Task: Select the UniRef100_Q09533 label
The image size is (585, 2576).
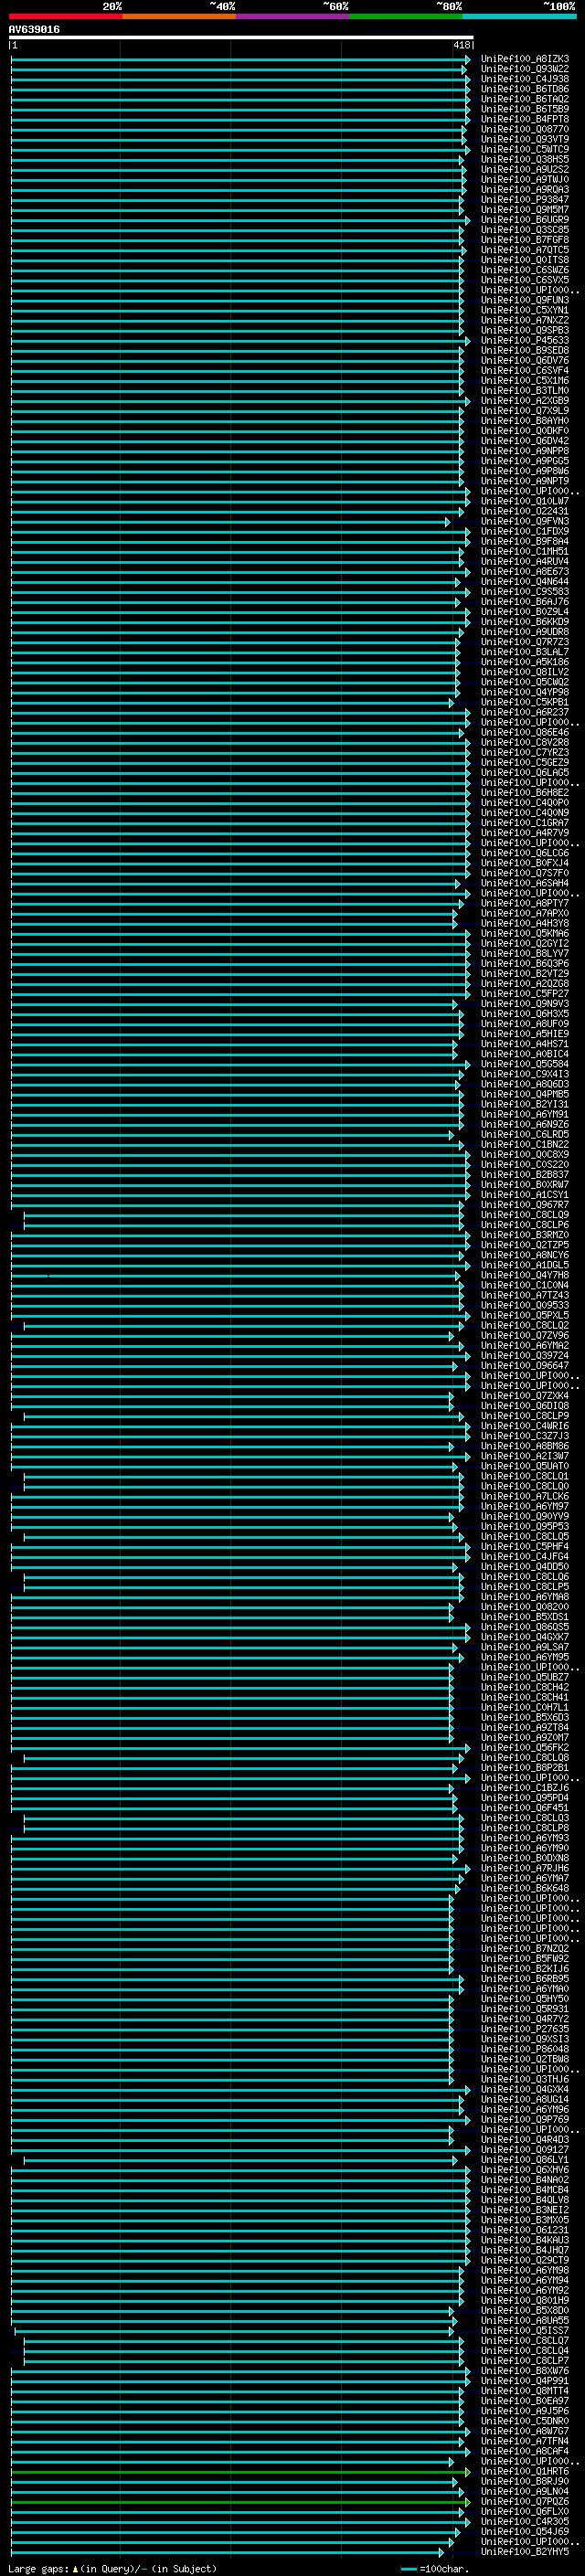Action: (525, 1305)
